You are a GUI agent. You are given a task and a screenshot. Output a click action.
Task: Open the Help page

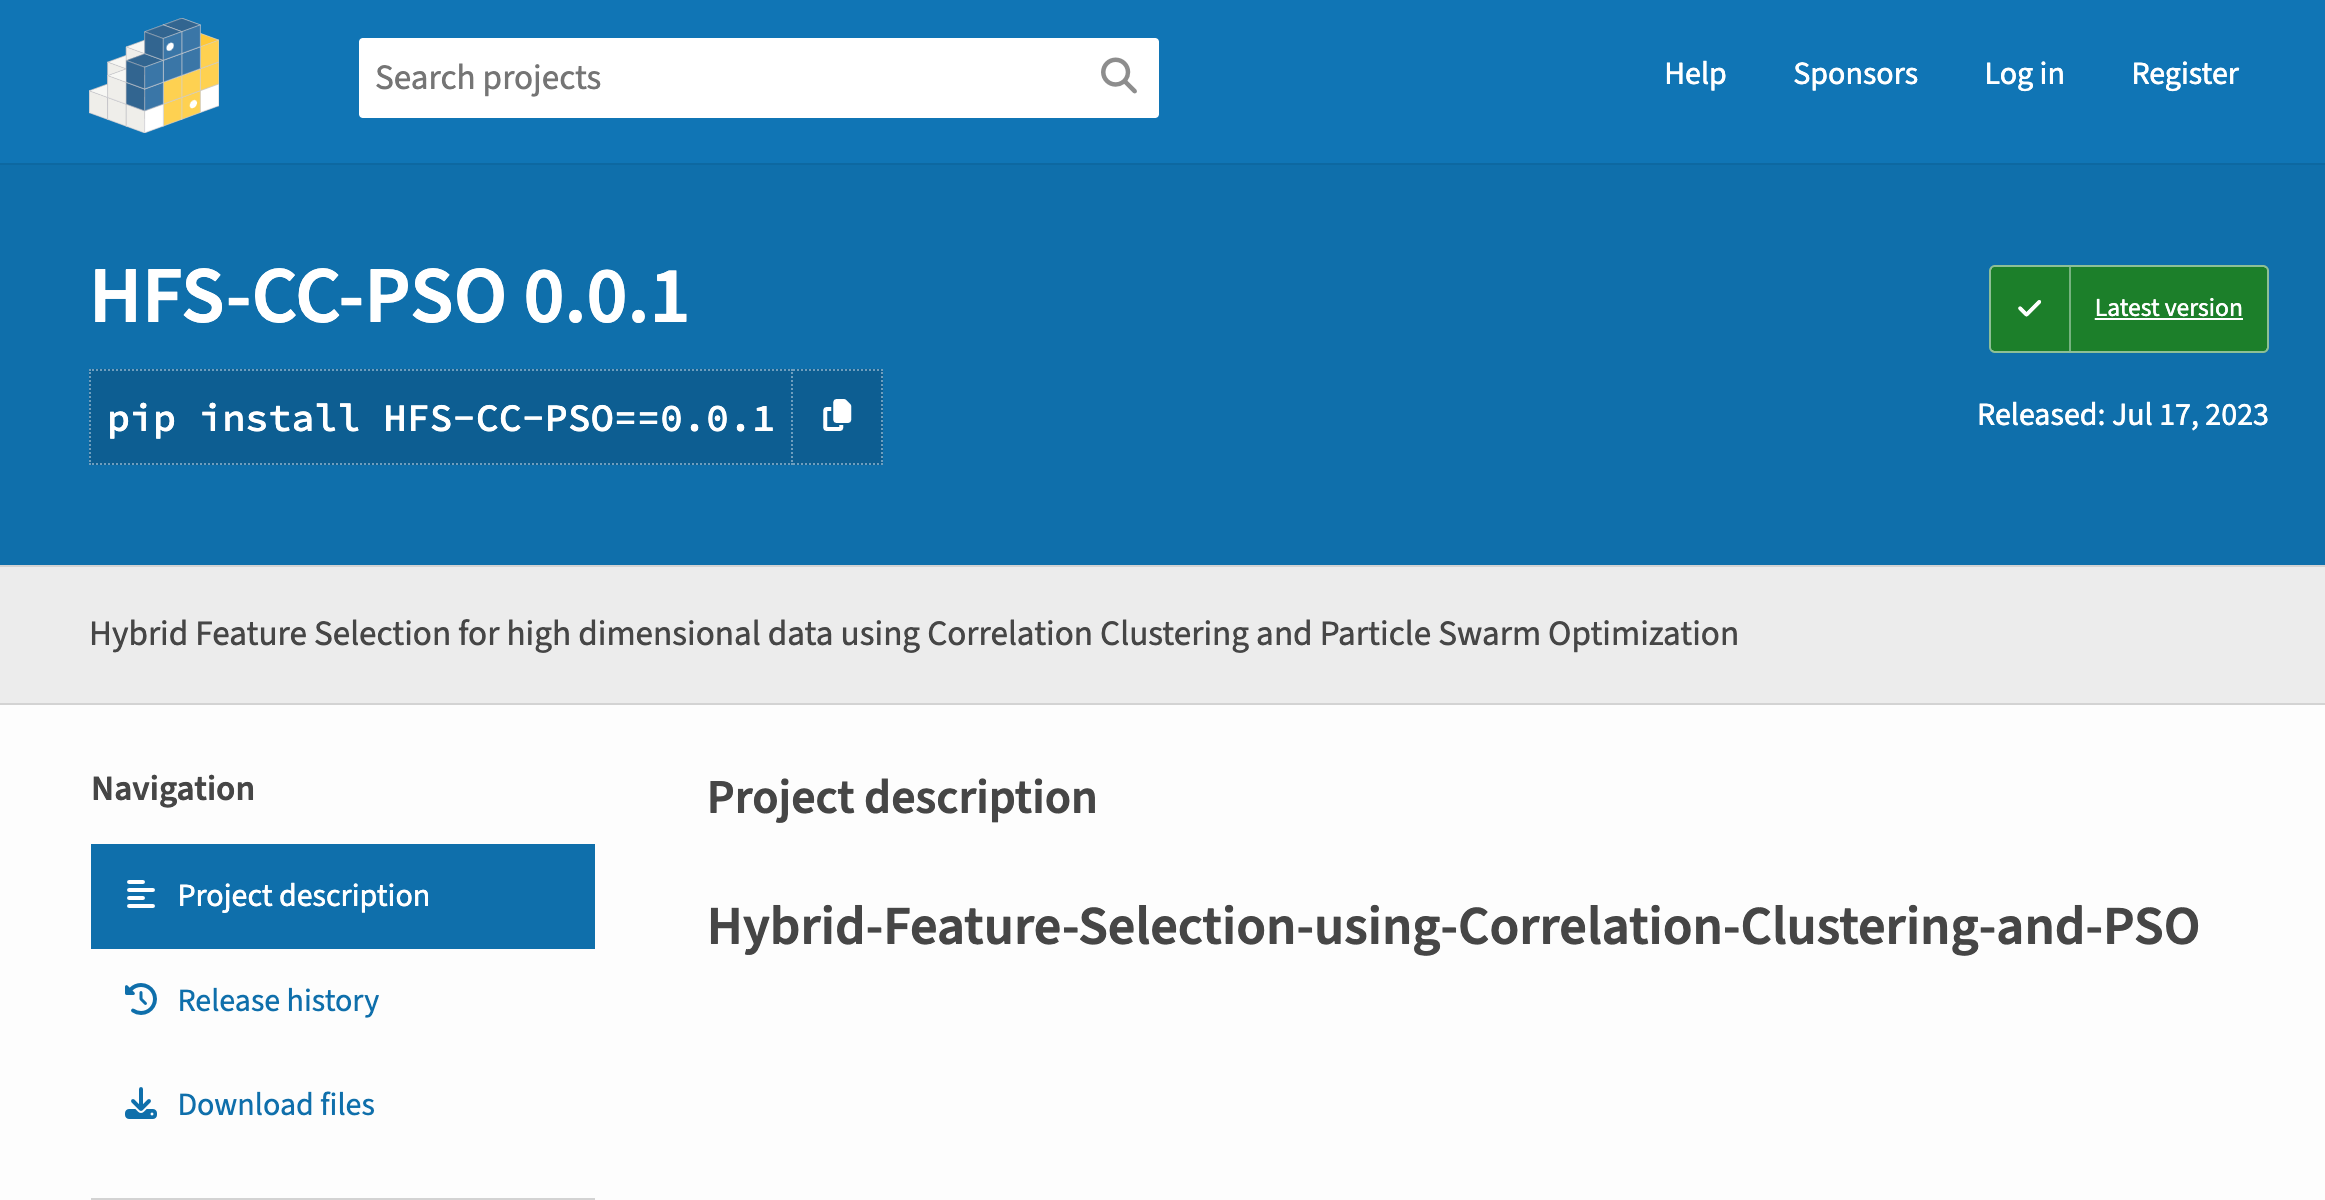[1695, 74]
